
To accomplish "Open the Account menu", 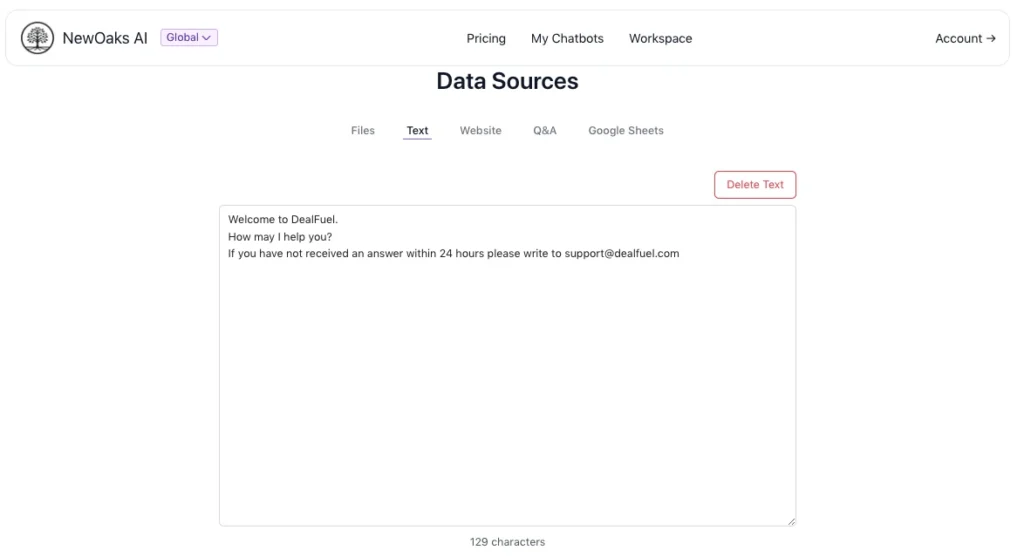I will 965,39.
